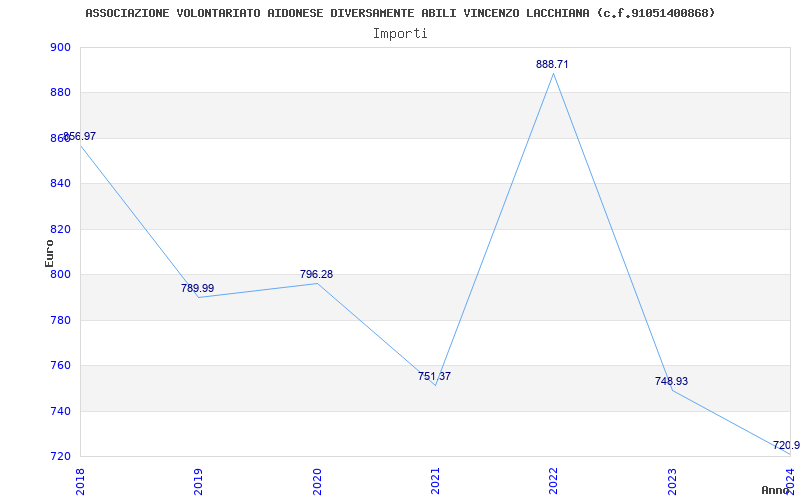Click the 820 y-axis tick label
Viewport: 800px width, 500px height.
coord(60,229)
